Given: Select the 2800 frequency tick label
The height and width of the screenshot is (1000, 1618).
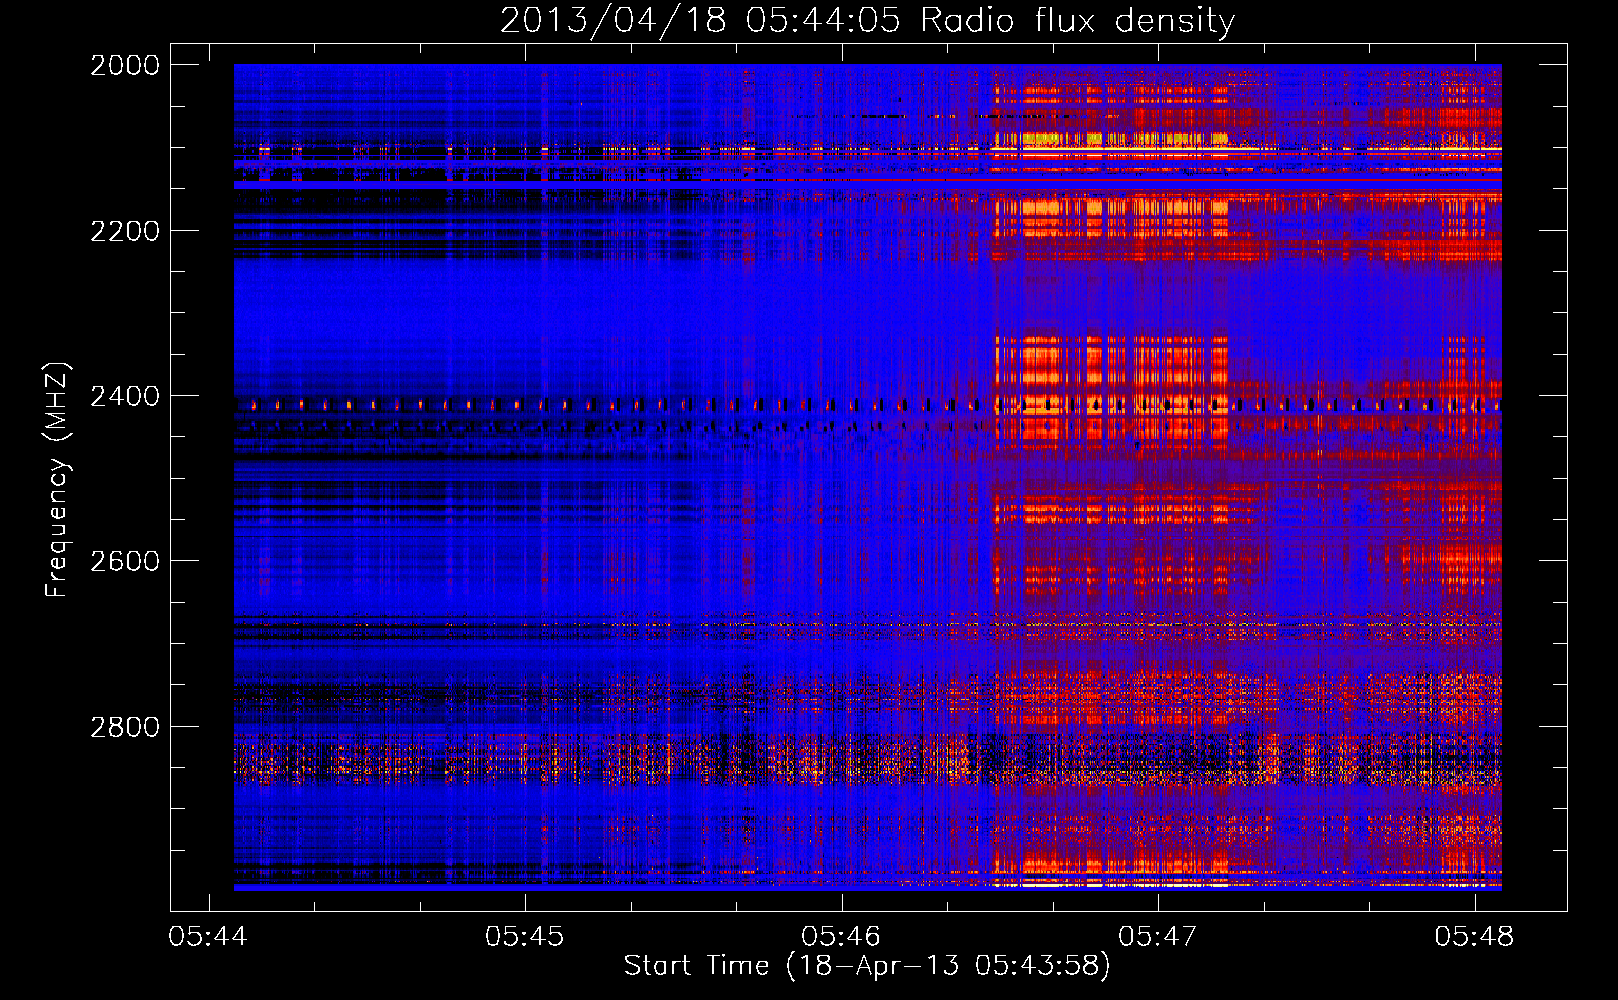Looking at the screenshot, I should click(125, 727).
